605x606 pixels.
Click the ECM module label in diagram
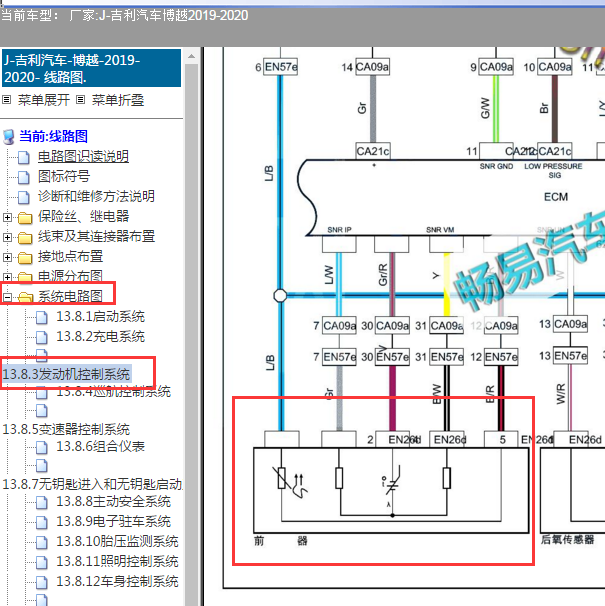click(x=556, y=197)
